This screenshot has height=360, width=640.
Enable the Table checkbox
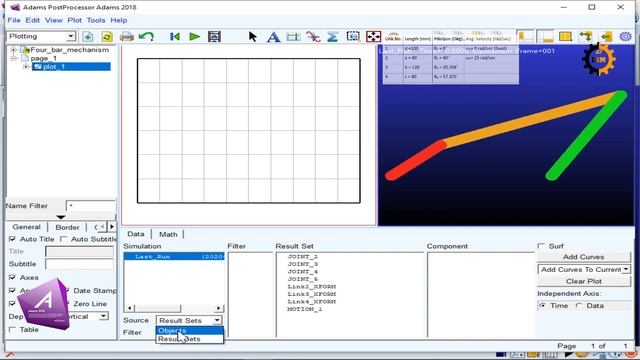click(x=13, y=329)
